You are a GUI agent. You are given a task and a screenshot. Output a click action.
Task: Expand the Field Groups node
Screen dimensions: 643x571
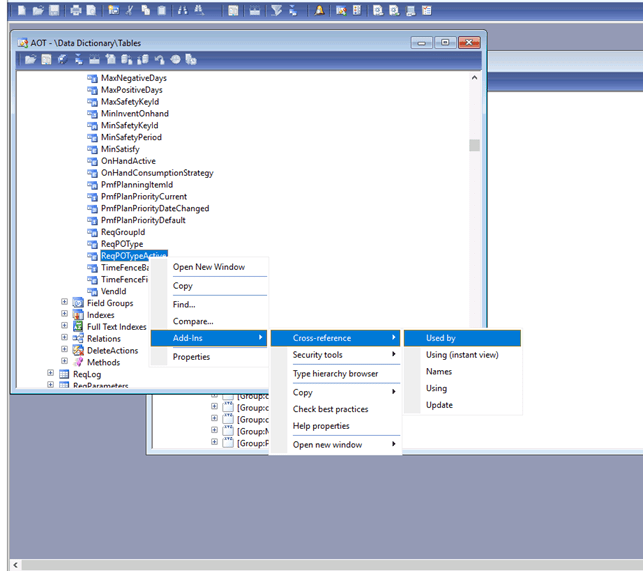65,303
